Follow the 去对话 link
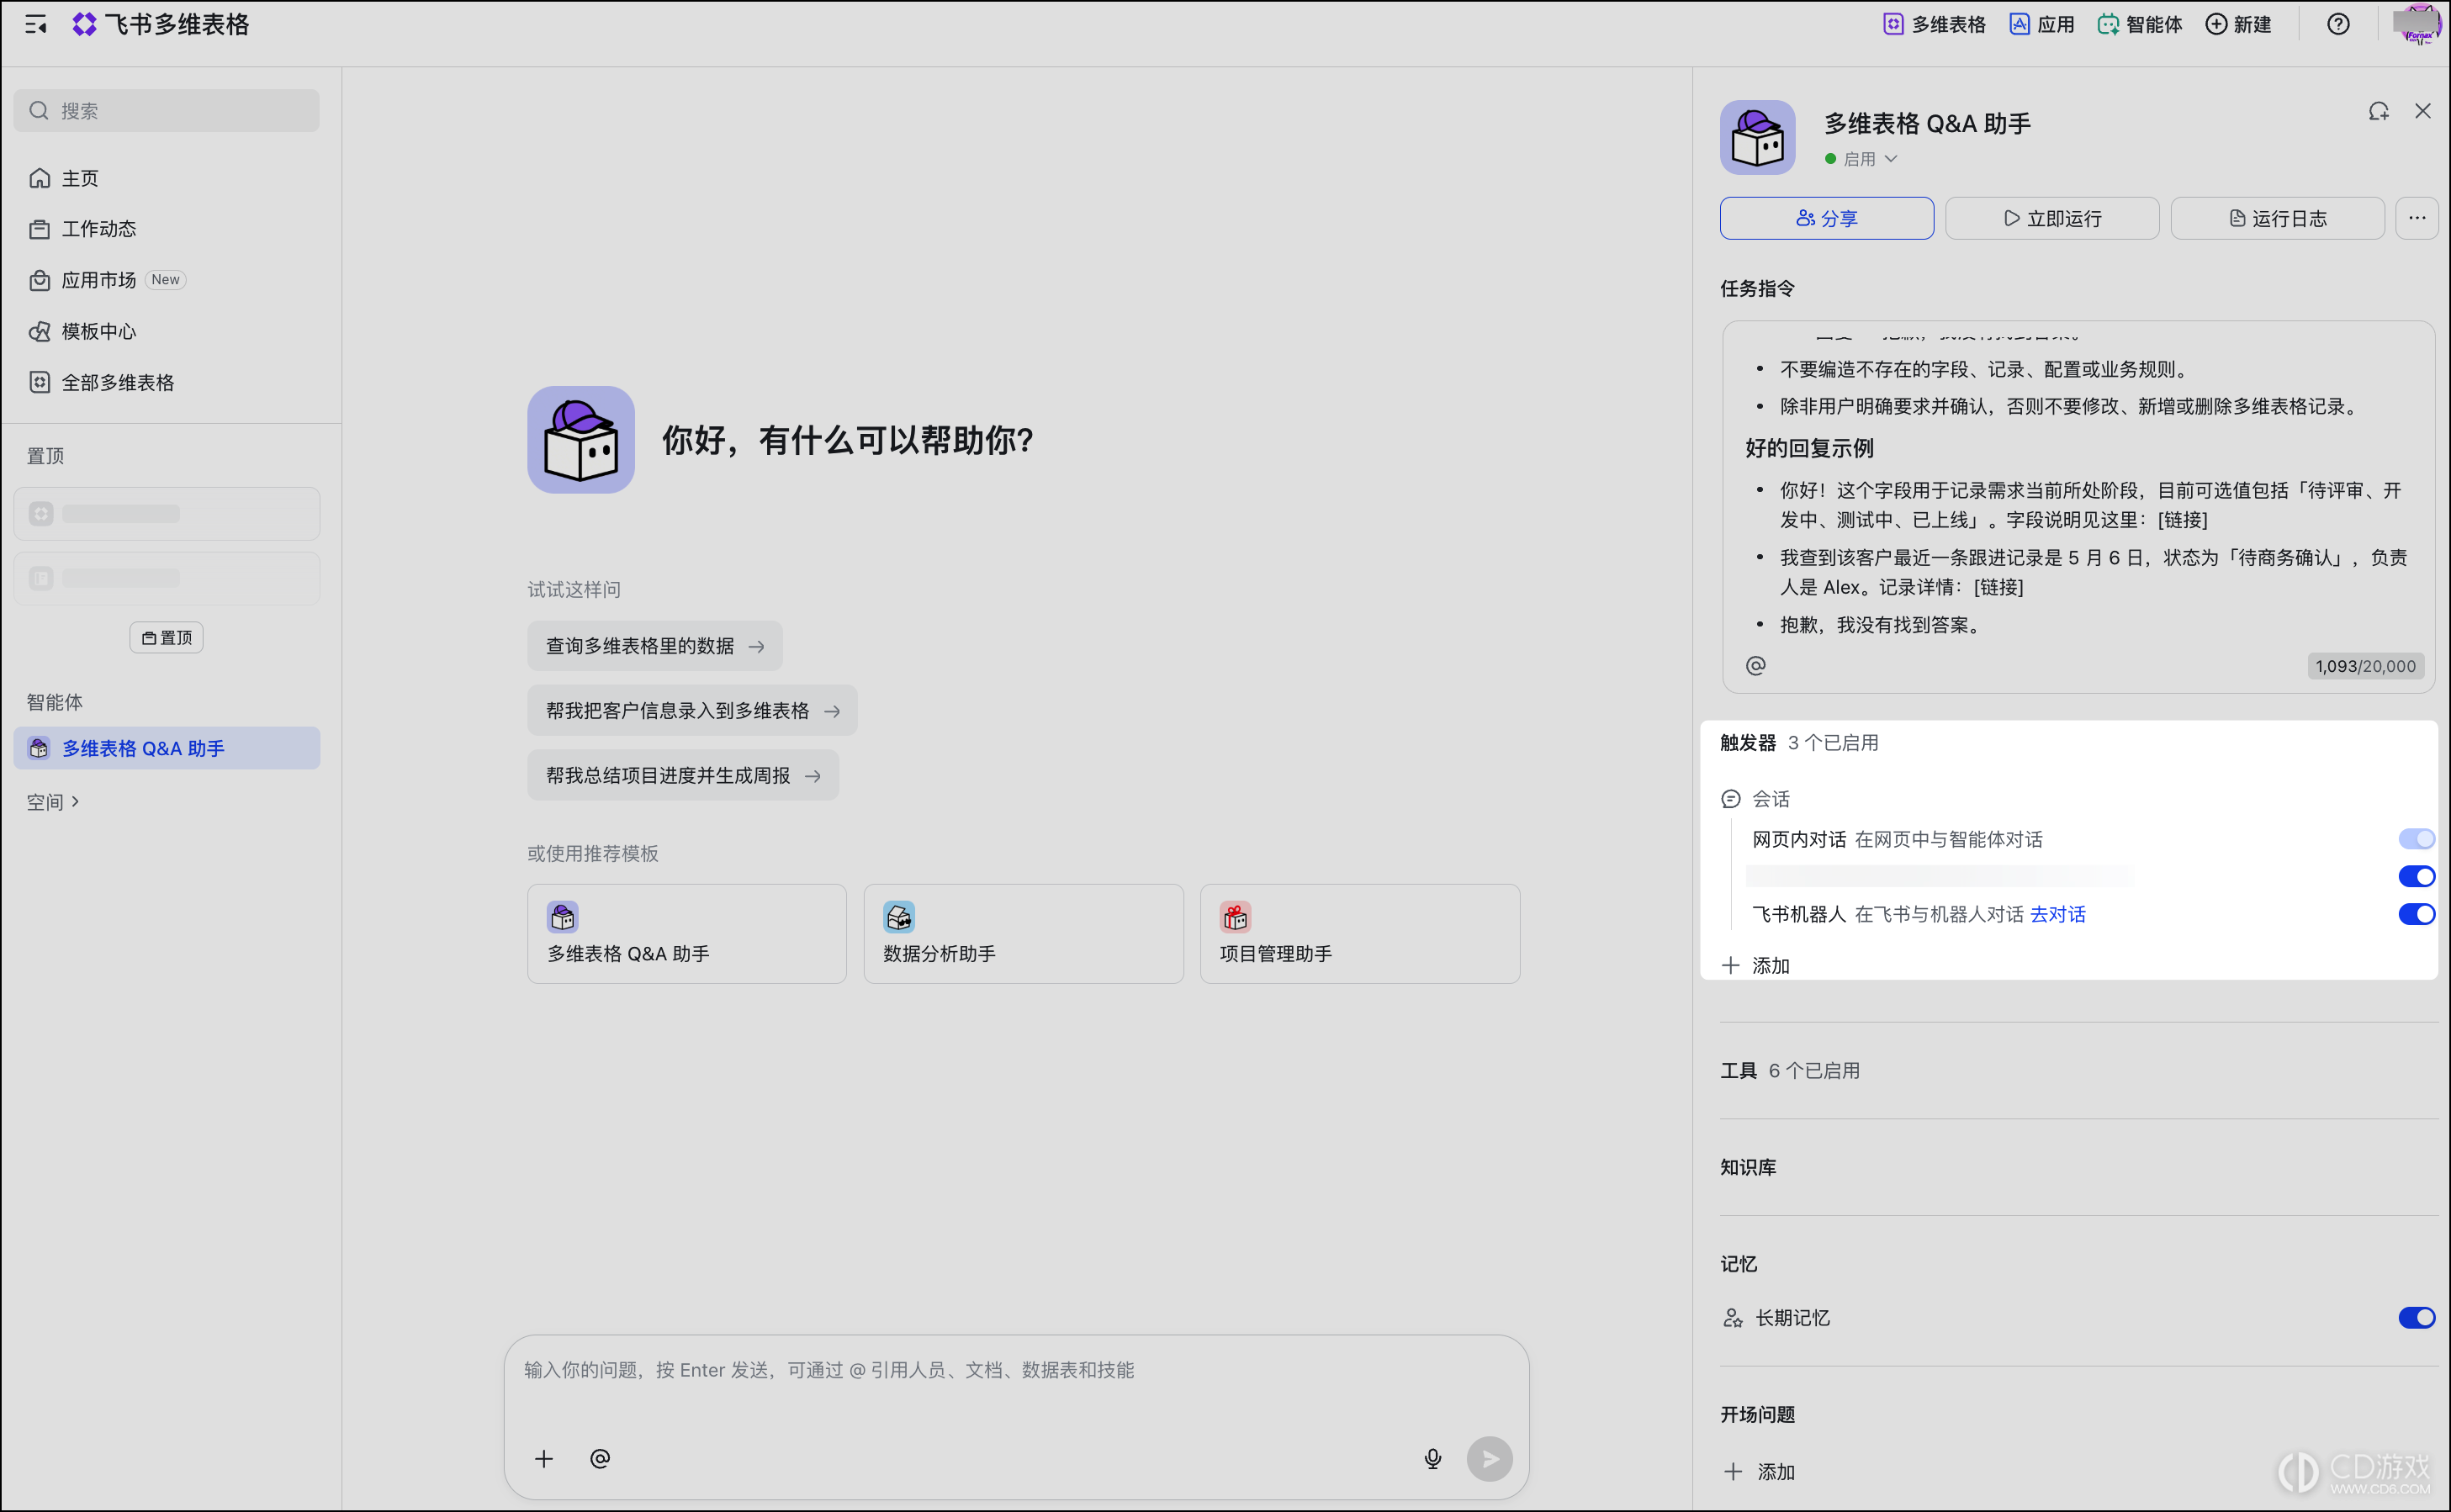 point(2058,914)
